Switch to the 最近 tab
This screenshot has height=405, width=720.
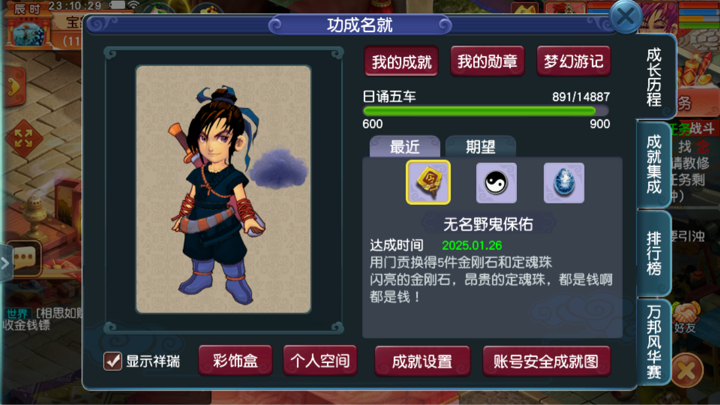point(405,147)
